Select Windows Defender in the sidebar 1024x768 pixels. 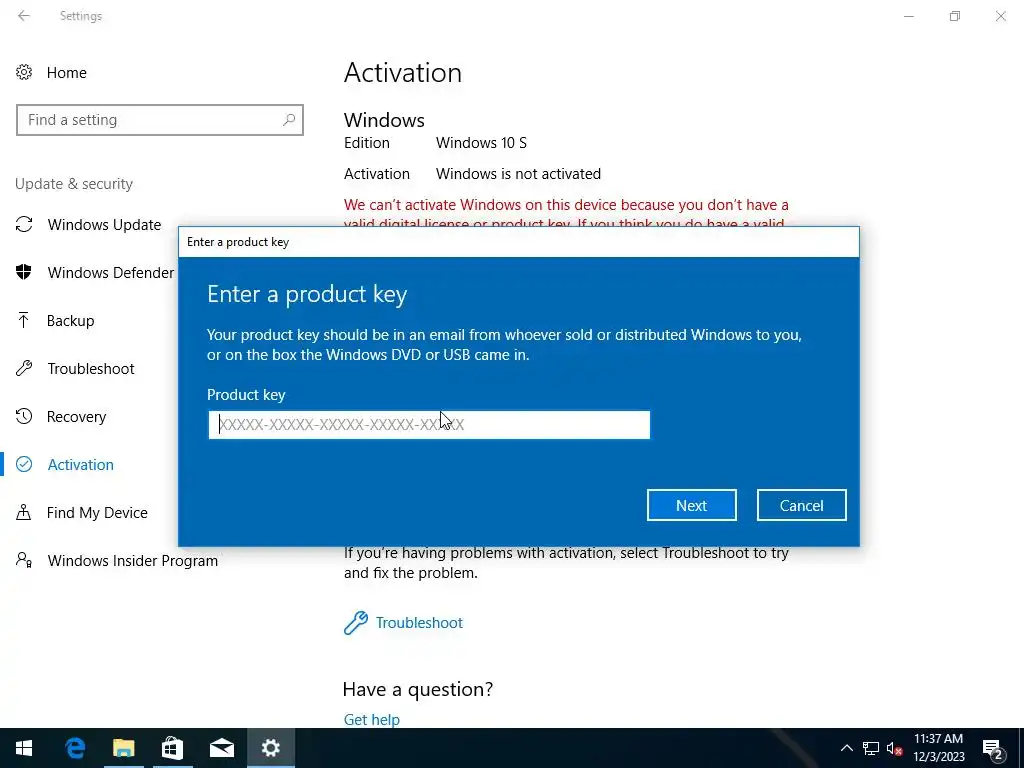tap(110, 272)
